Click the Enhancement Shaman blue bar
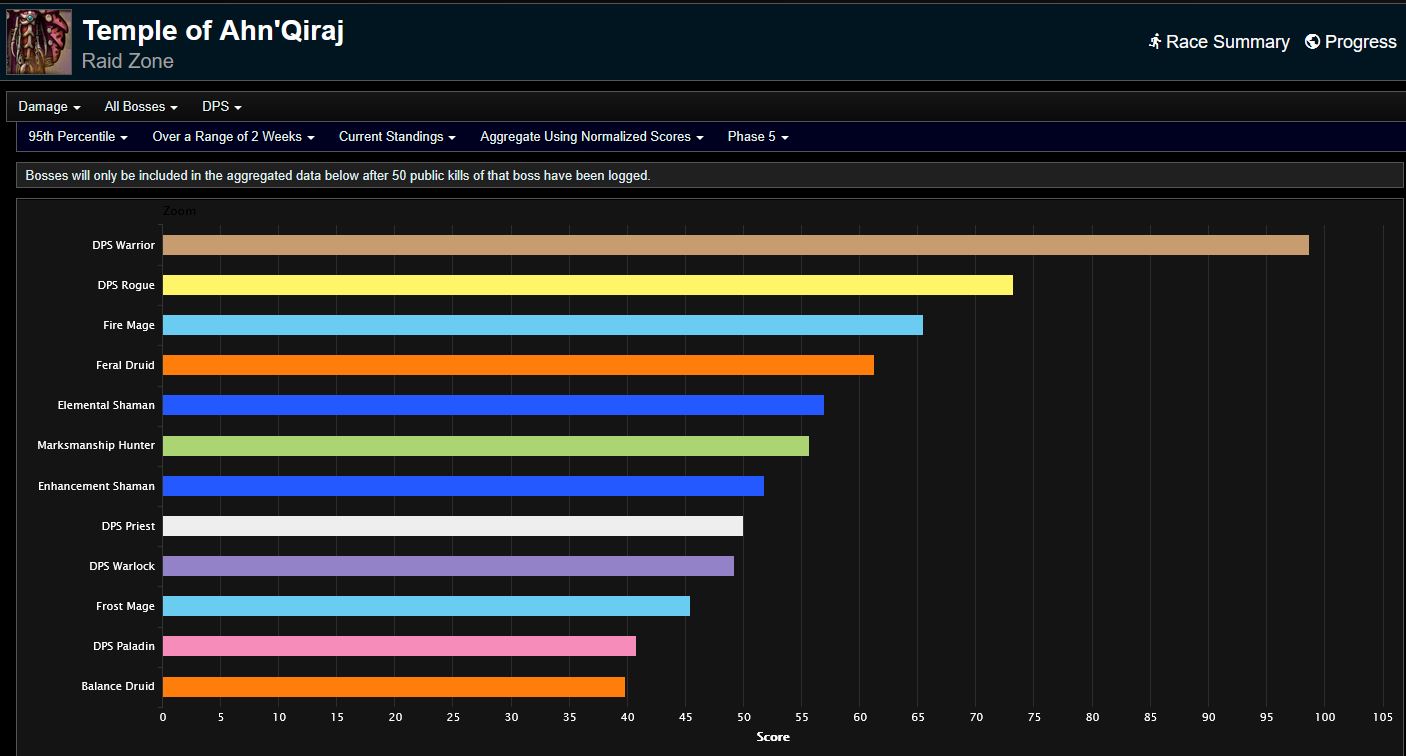 pyautogui.click(x=463, y=486)
